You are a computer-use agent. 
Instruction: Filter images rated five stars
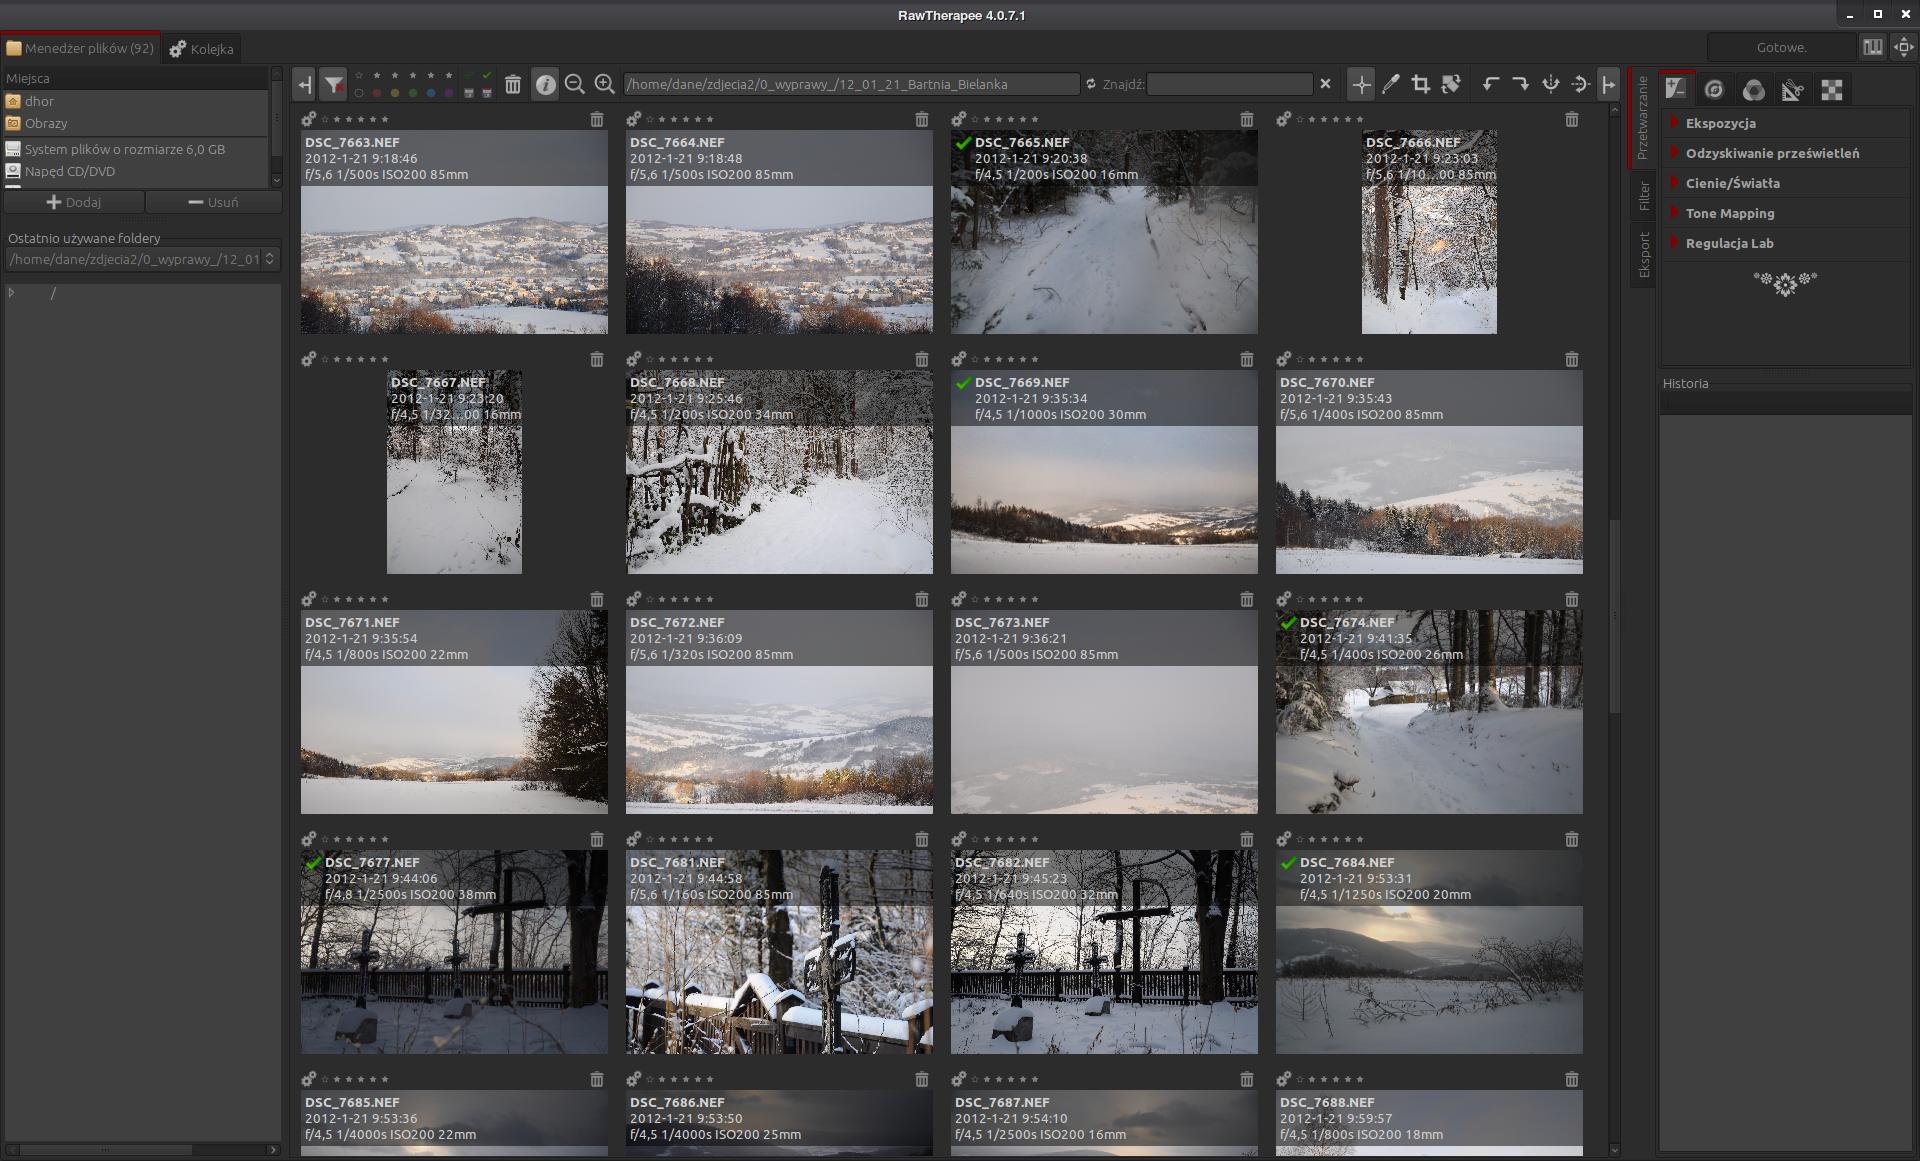[x=449, y=75]
